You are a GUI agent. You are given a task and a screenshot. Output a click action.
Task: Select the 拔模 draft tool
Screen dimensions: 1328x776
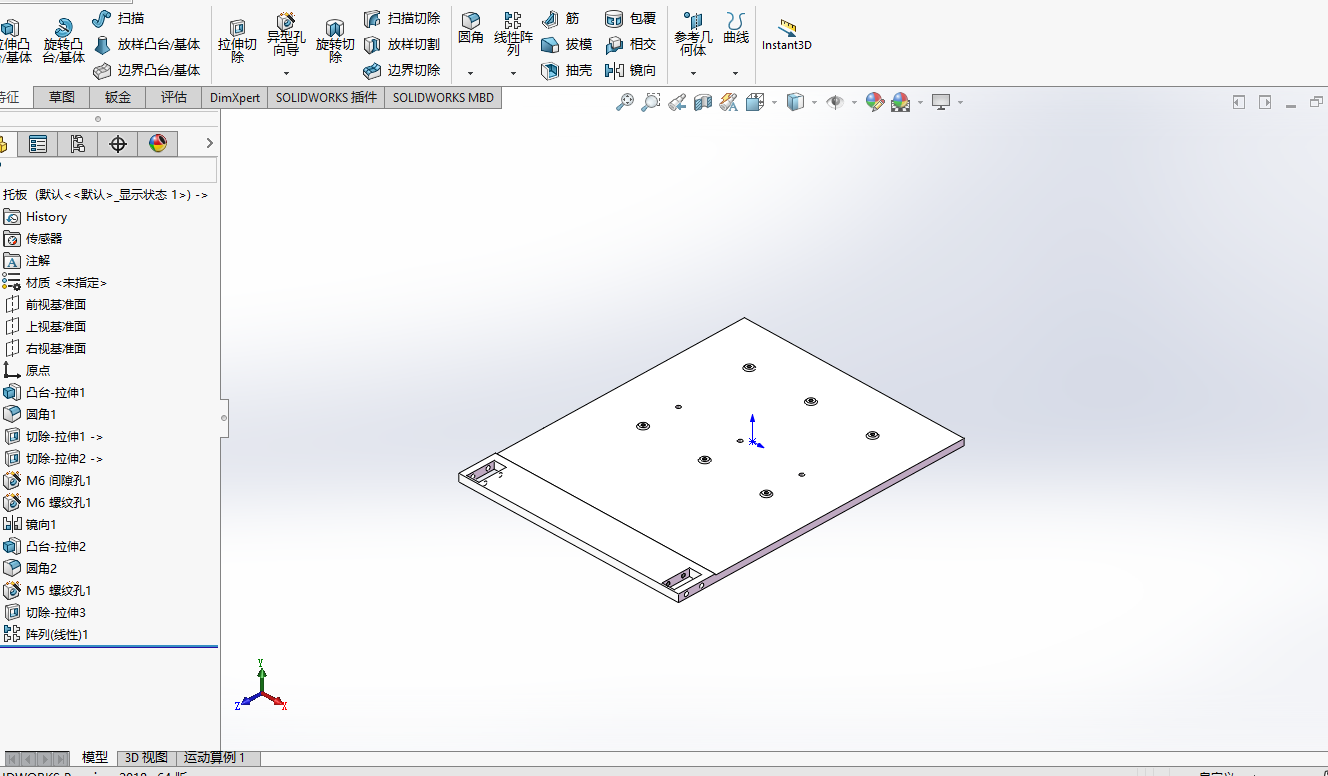click(x=566, y=44)
